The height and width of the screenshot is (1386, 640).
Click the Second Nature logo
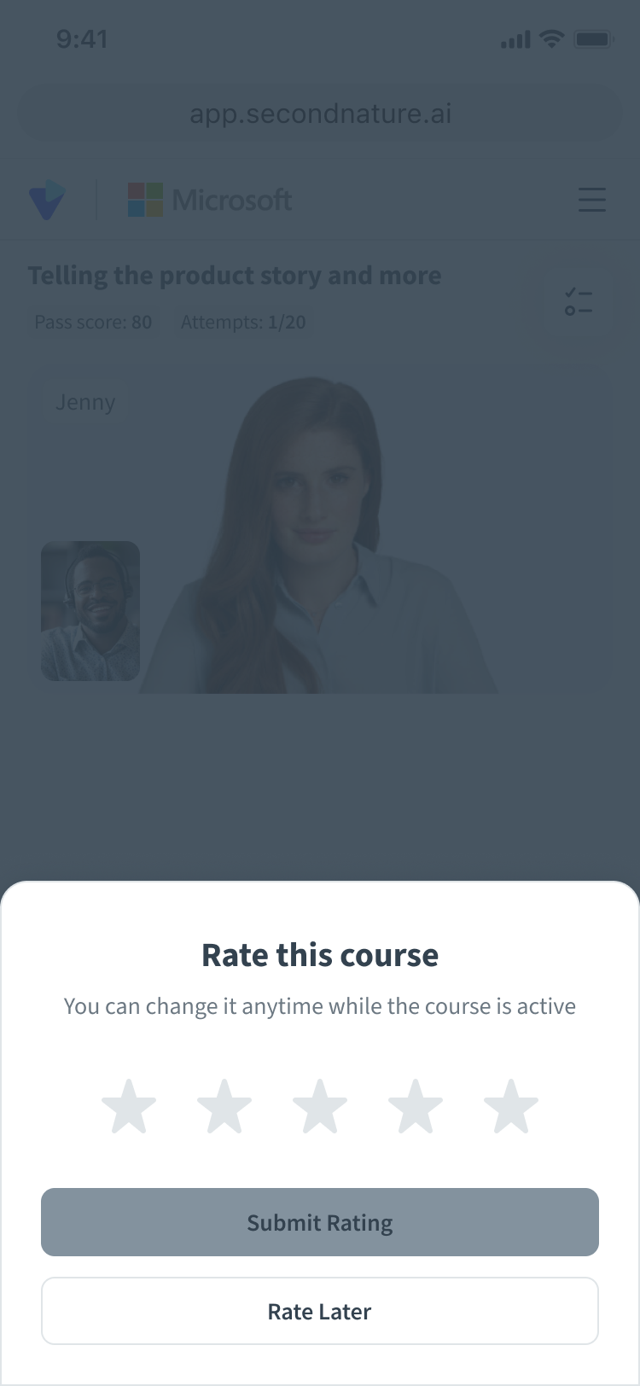click(46, 200)
